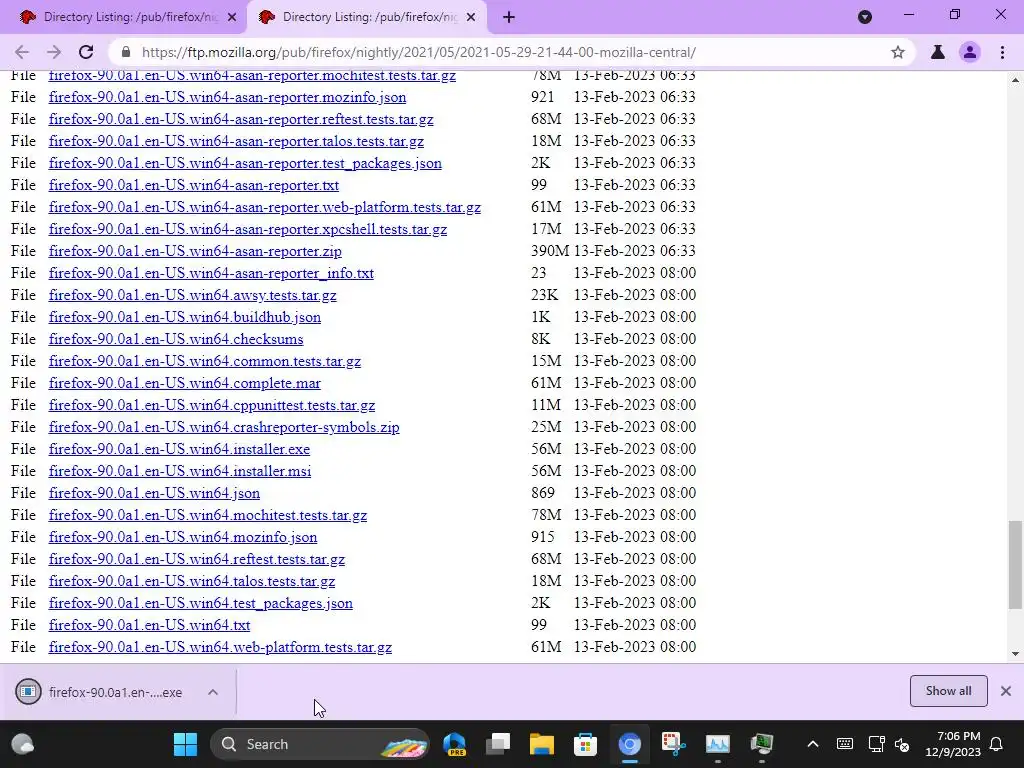Open win64.buildhub.json link
This screenshot has width=1024, height=768.
point(185,317)
